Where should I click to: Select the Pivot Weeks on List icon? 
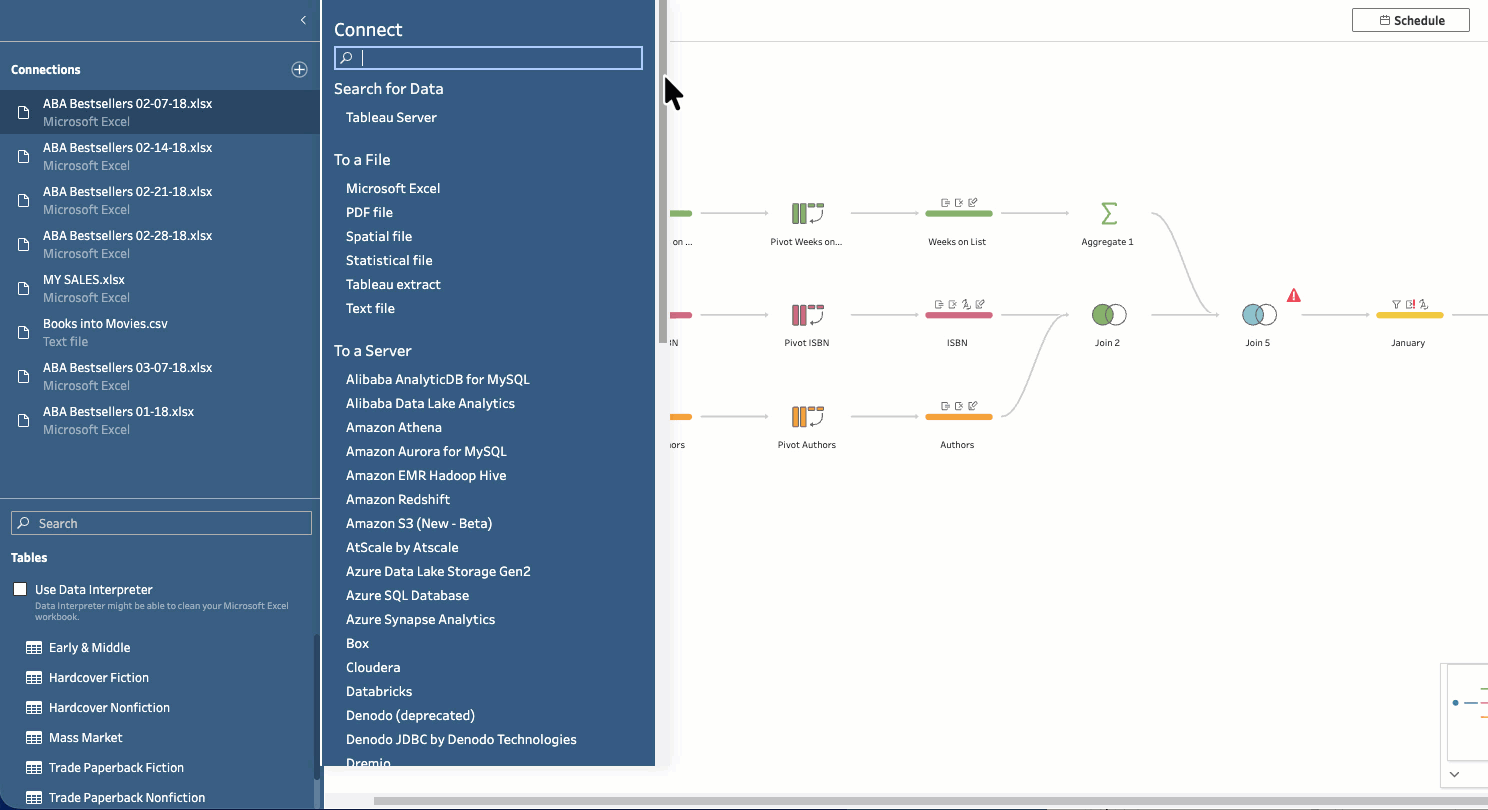[x=806, y=214]
